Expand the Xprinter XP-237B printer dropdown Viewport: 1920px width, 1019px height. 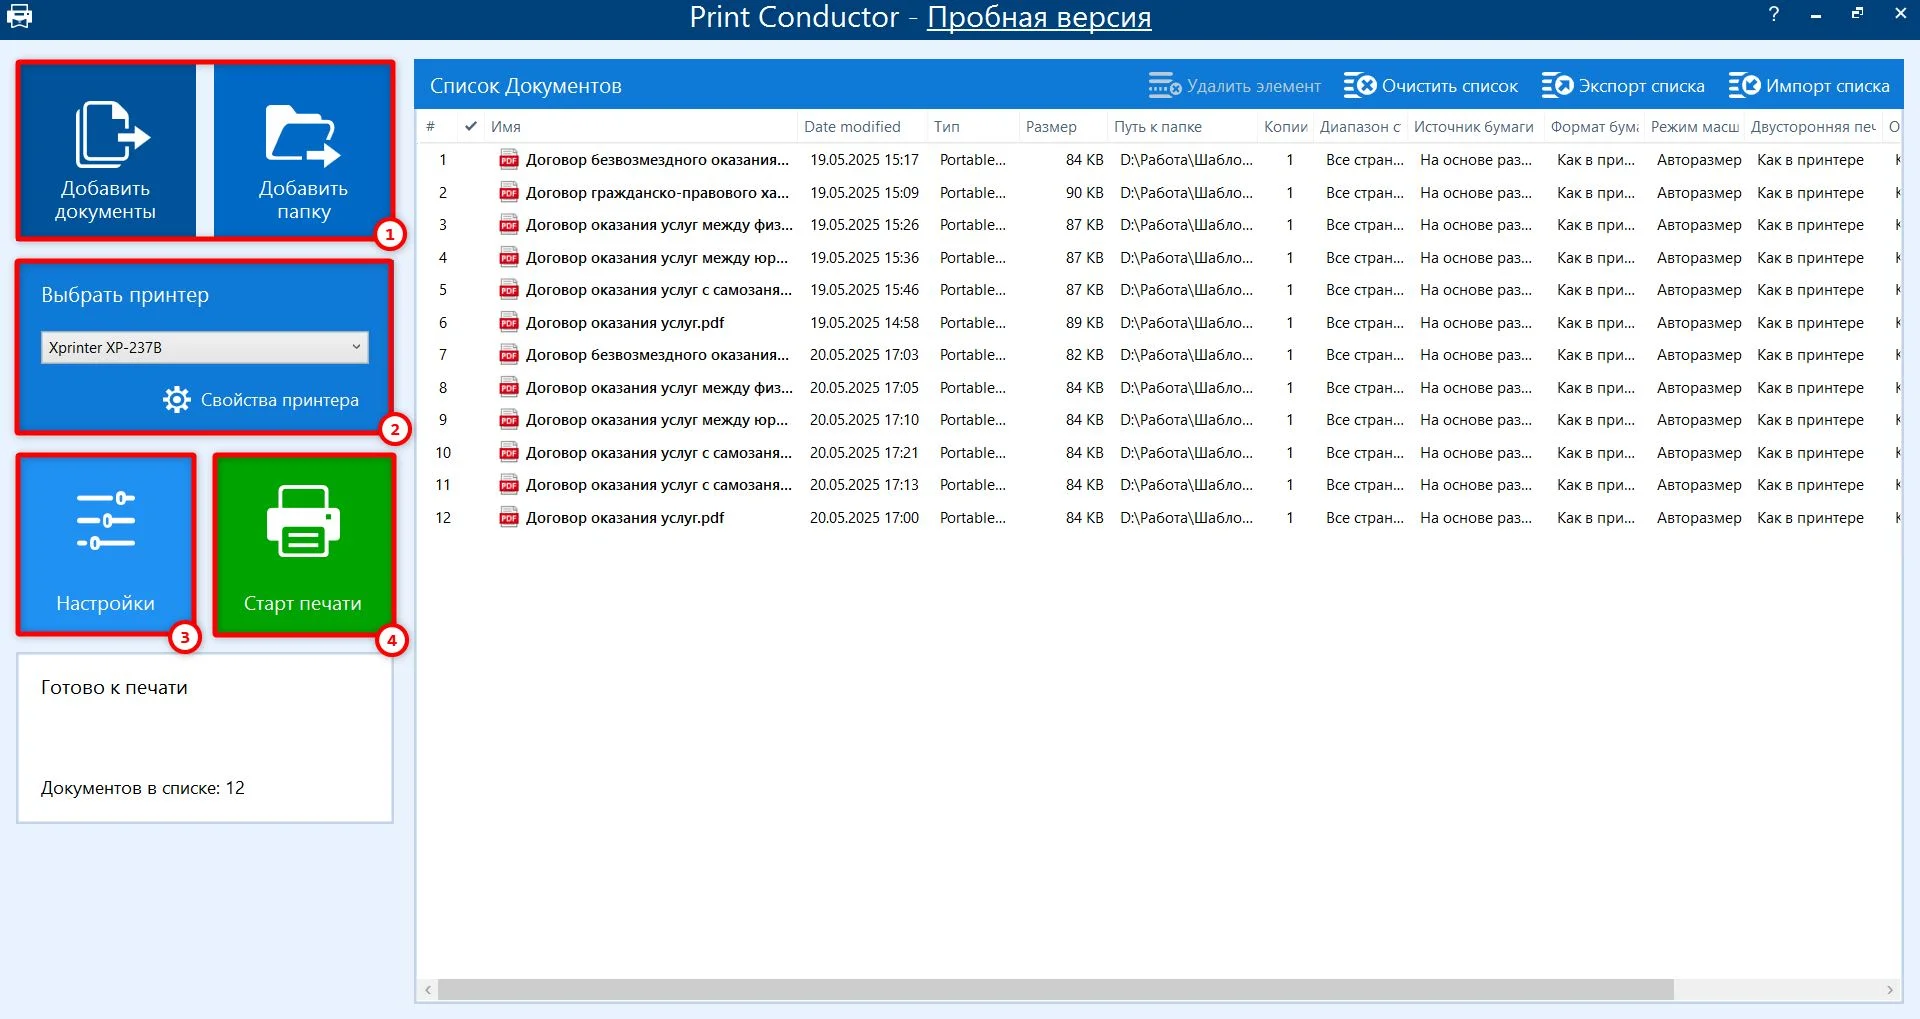point(356,347)
